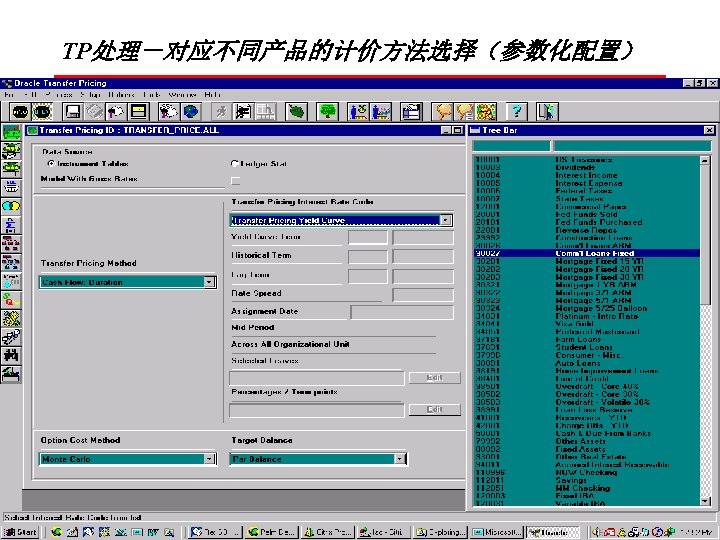Click the bottom sidebar icon with green arrow
Screen dimensions: 720x540
(11, 374)
